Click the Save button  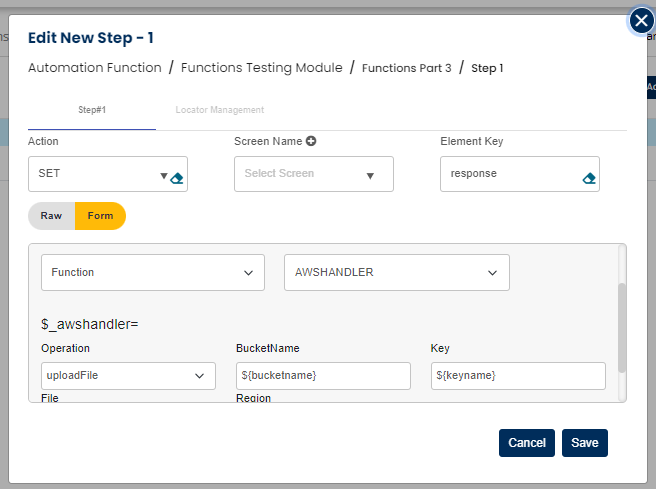coord(584,443)
